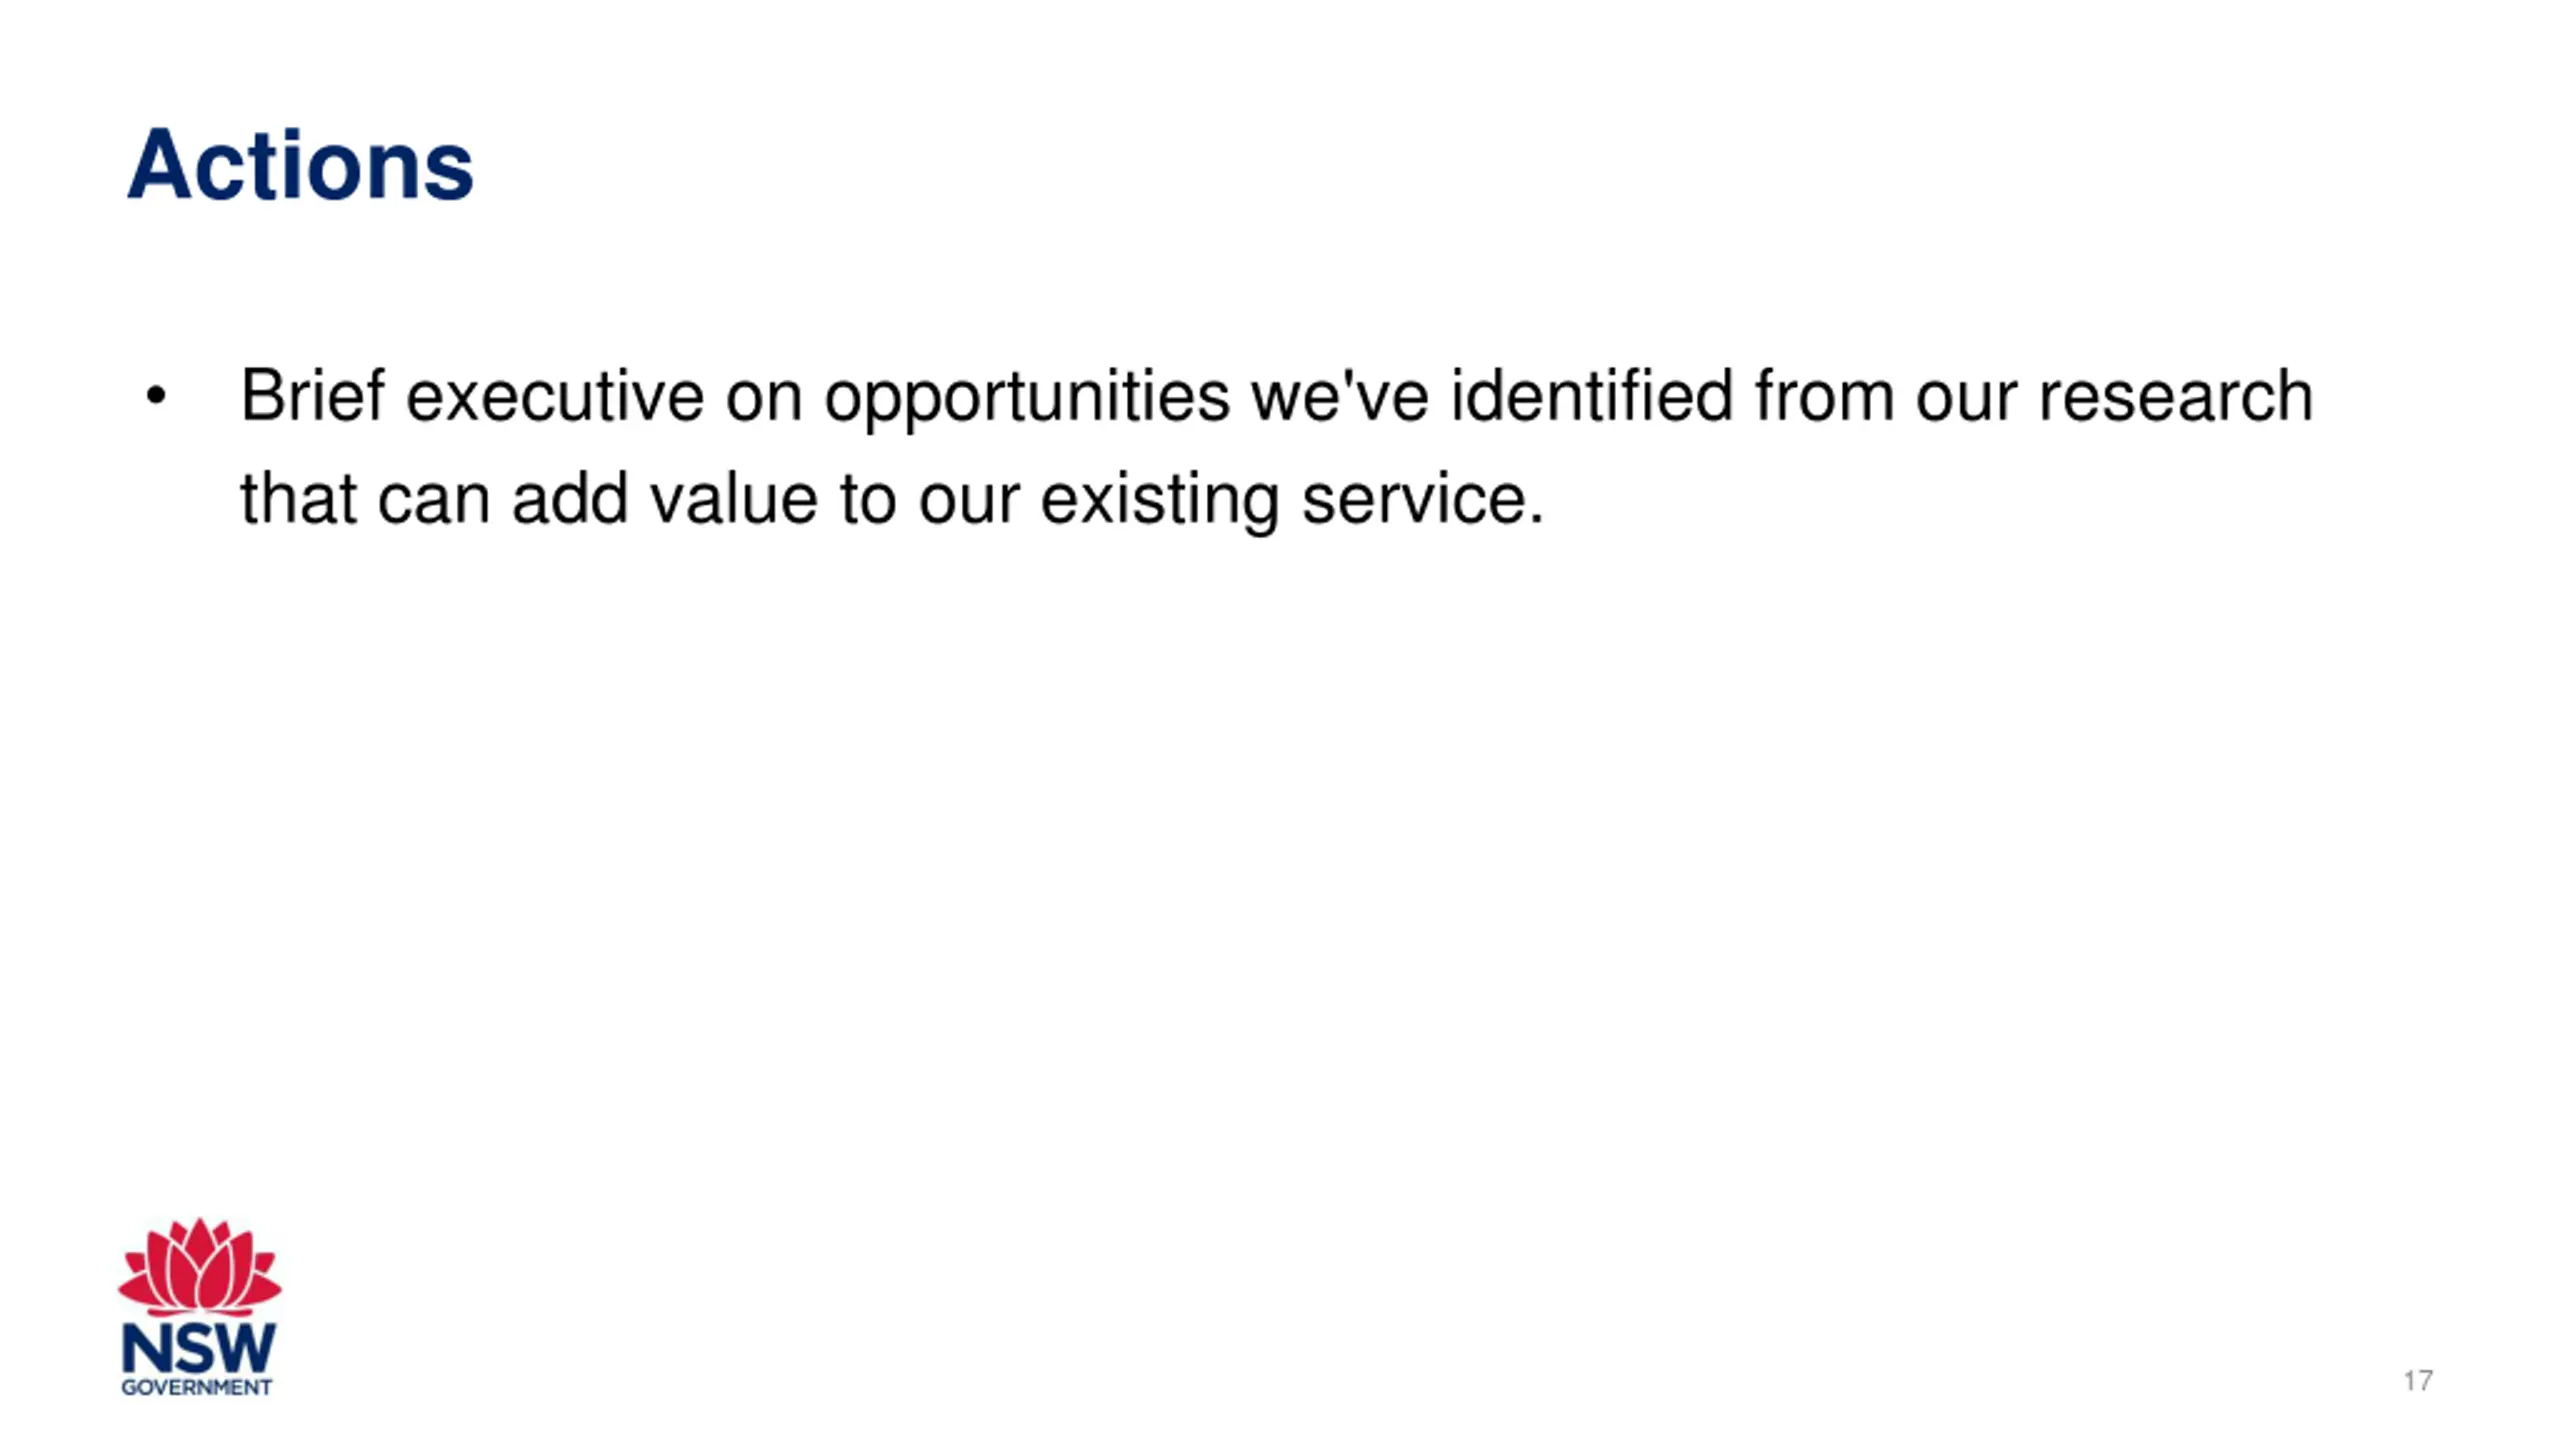Select the bullet point marker
Screen dimensions: 2560x1440
(x=155, y=397)
